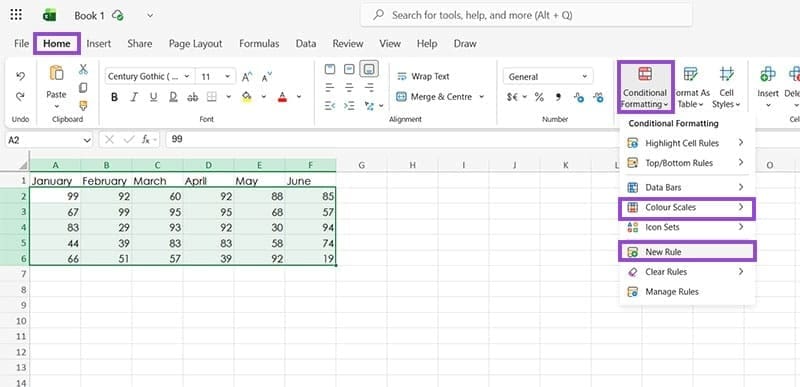Switch to the Formulas tab
800x387 pixels.
259,44
